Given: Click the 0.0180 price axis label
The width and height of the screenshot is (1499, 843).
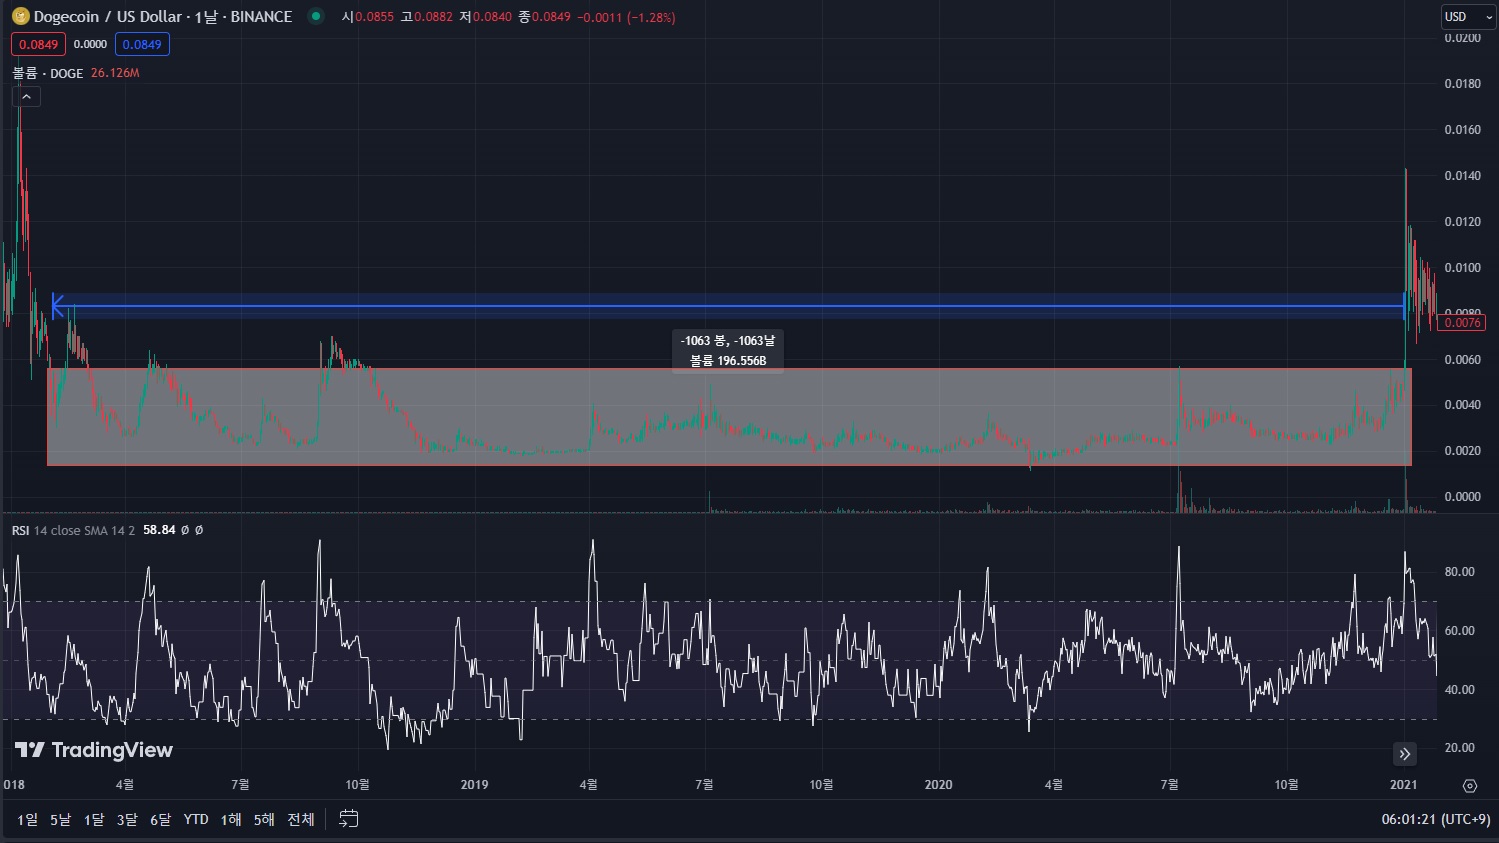Looking at the screenshot, I should point(1462,84).
